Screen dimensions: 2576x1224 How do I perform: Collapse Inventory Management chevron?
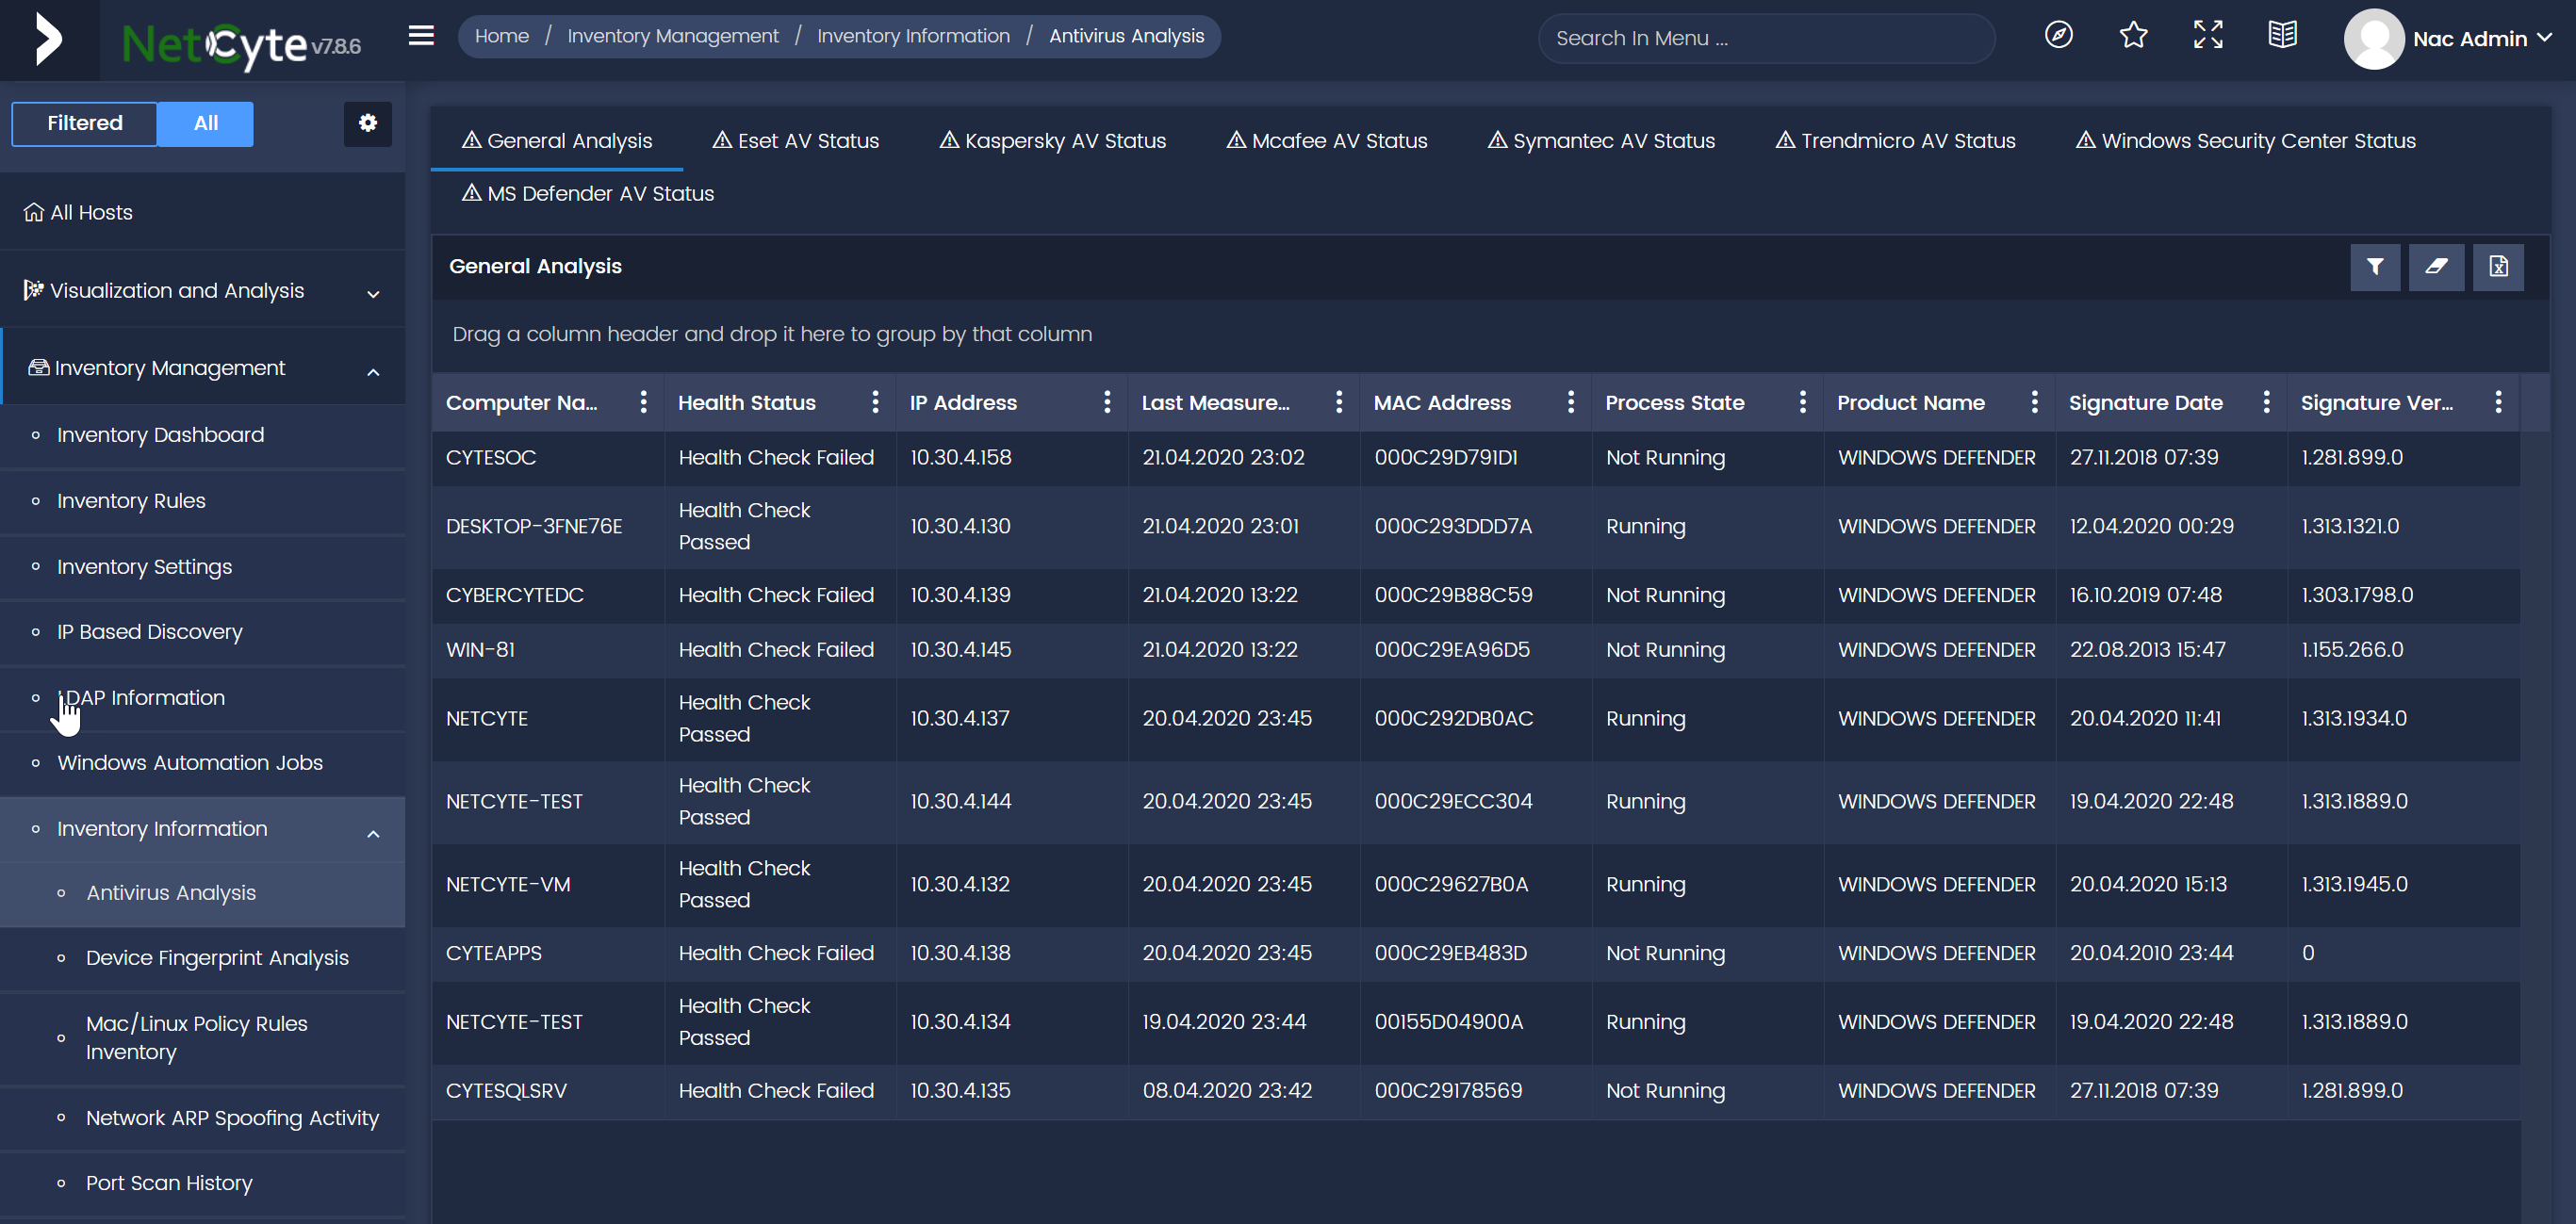[373, 371]
